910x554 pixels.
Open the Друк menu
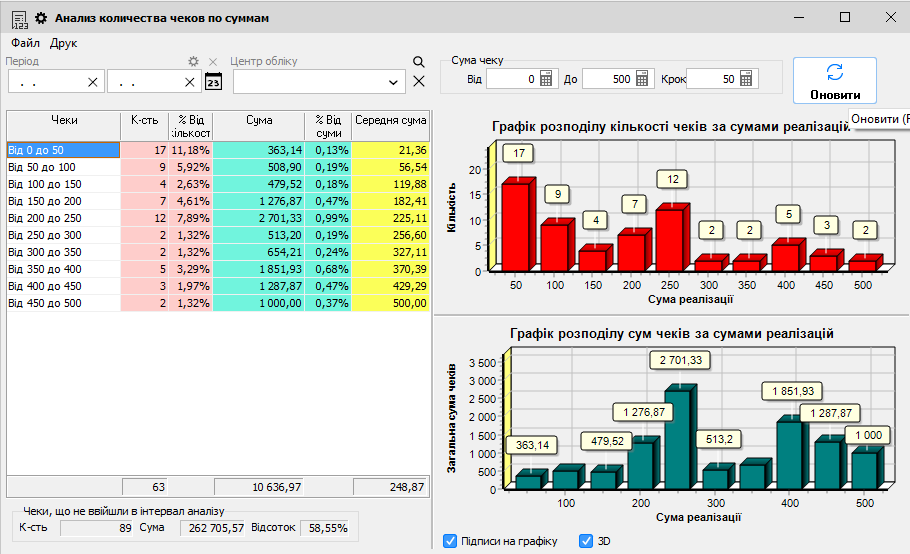(x=63, y=43)
